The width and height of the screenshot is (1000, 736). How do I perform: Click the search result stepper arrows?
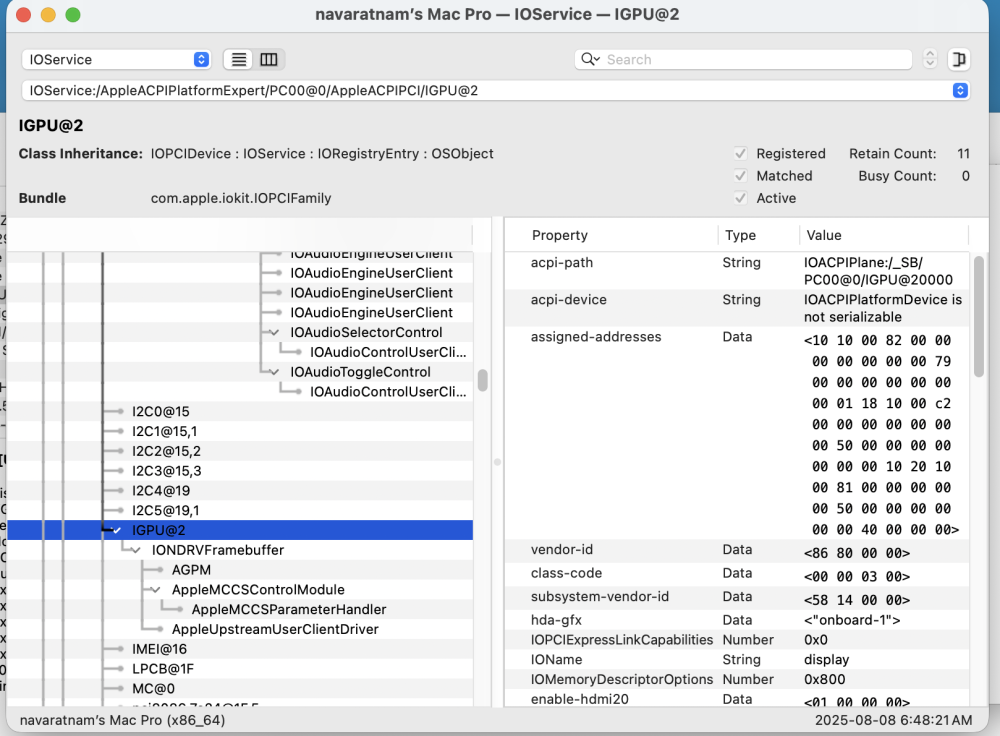coord(930,59)
